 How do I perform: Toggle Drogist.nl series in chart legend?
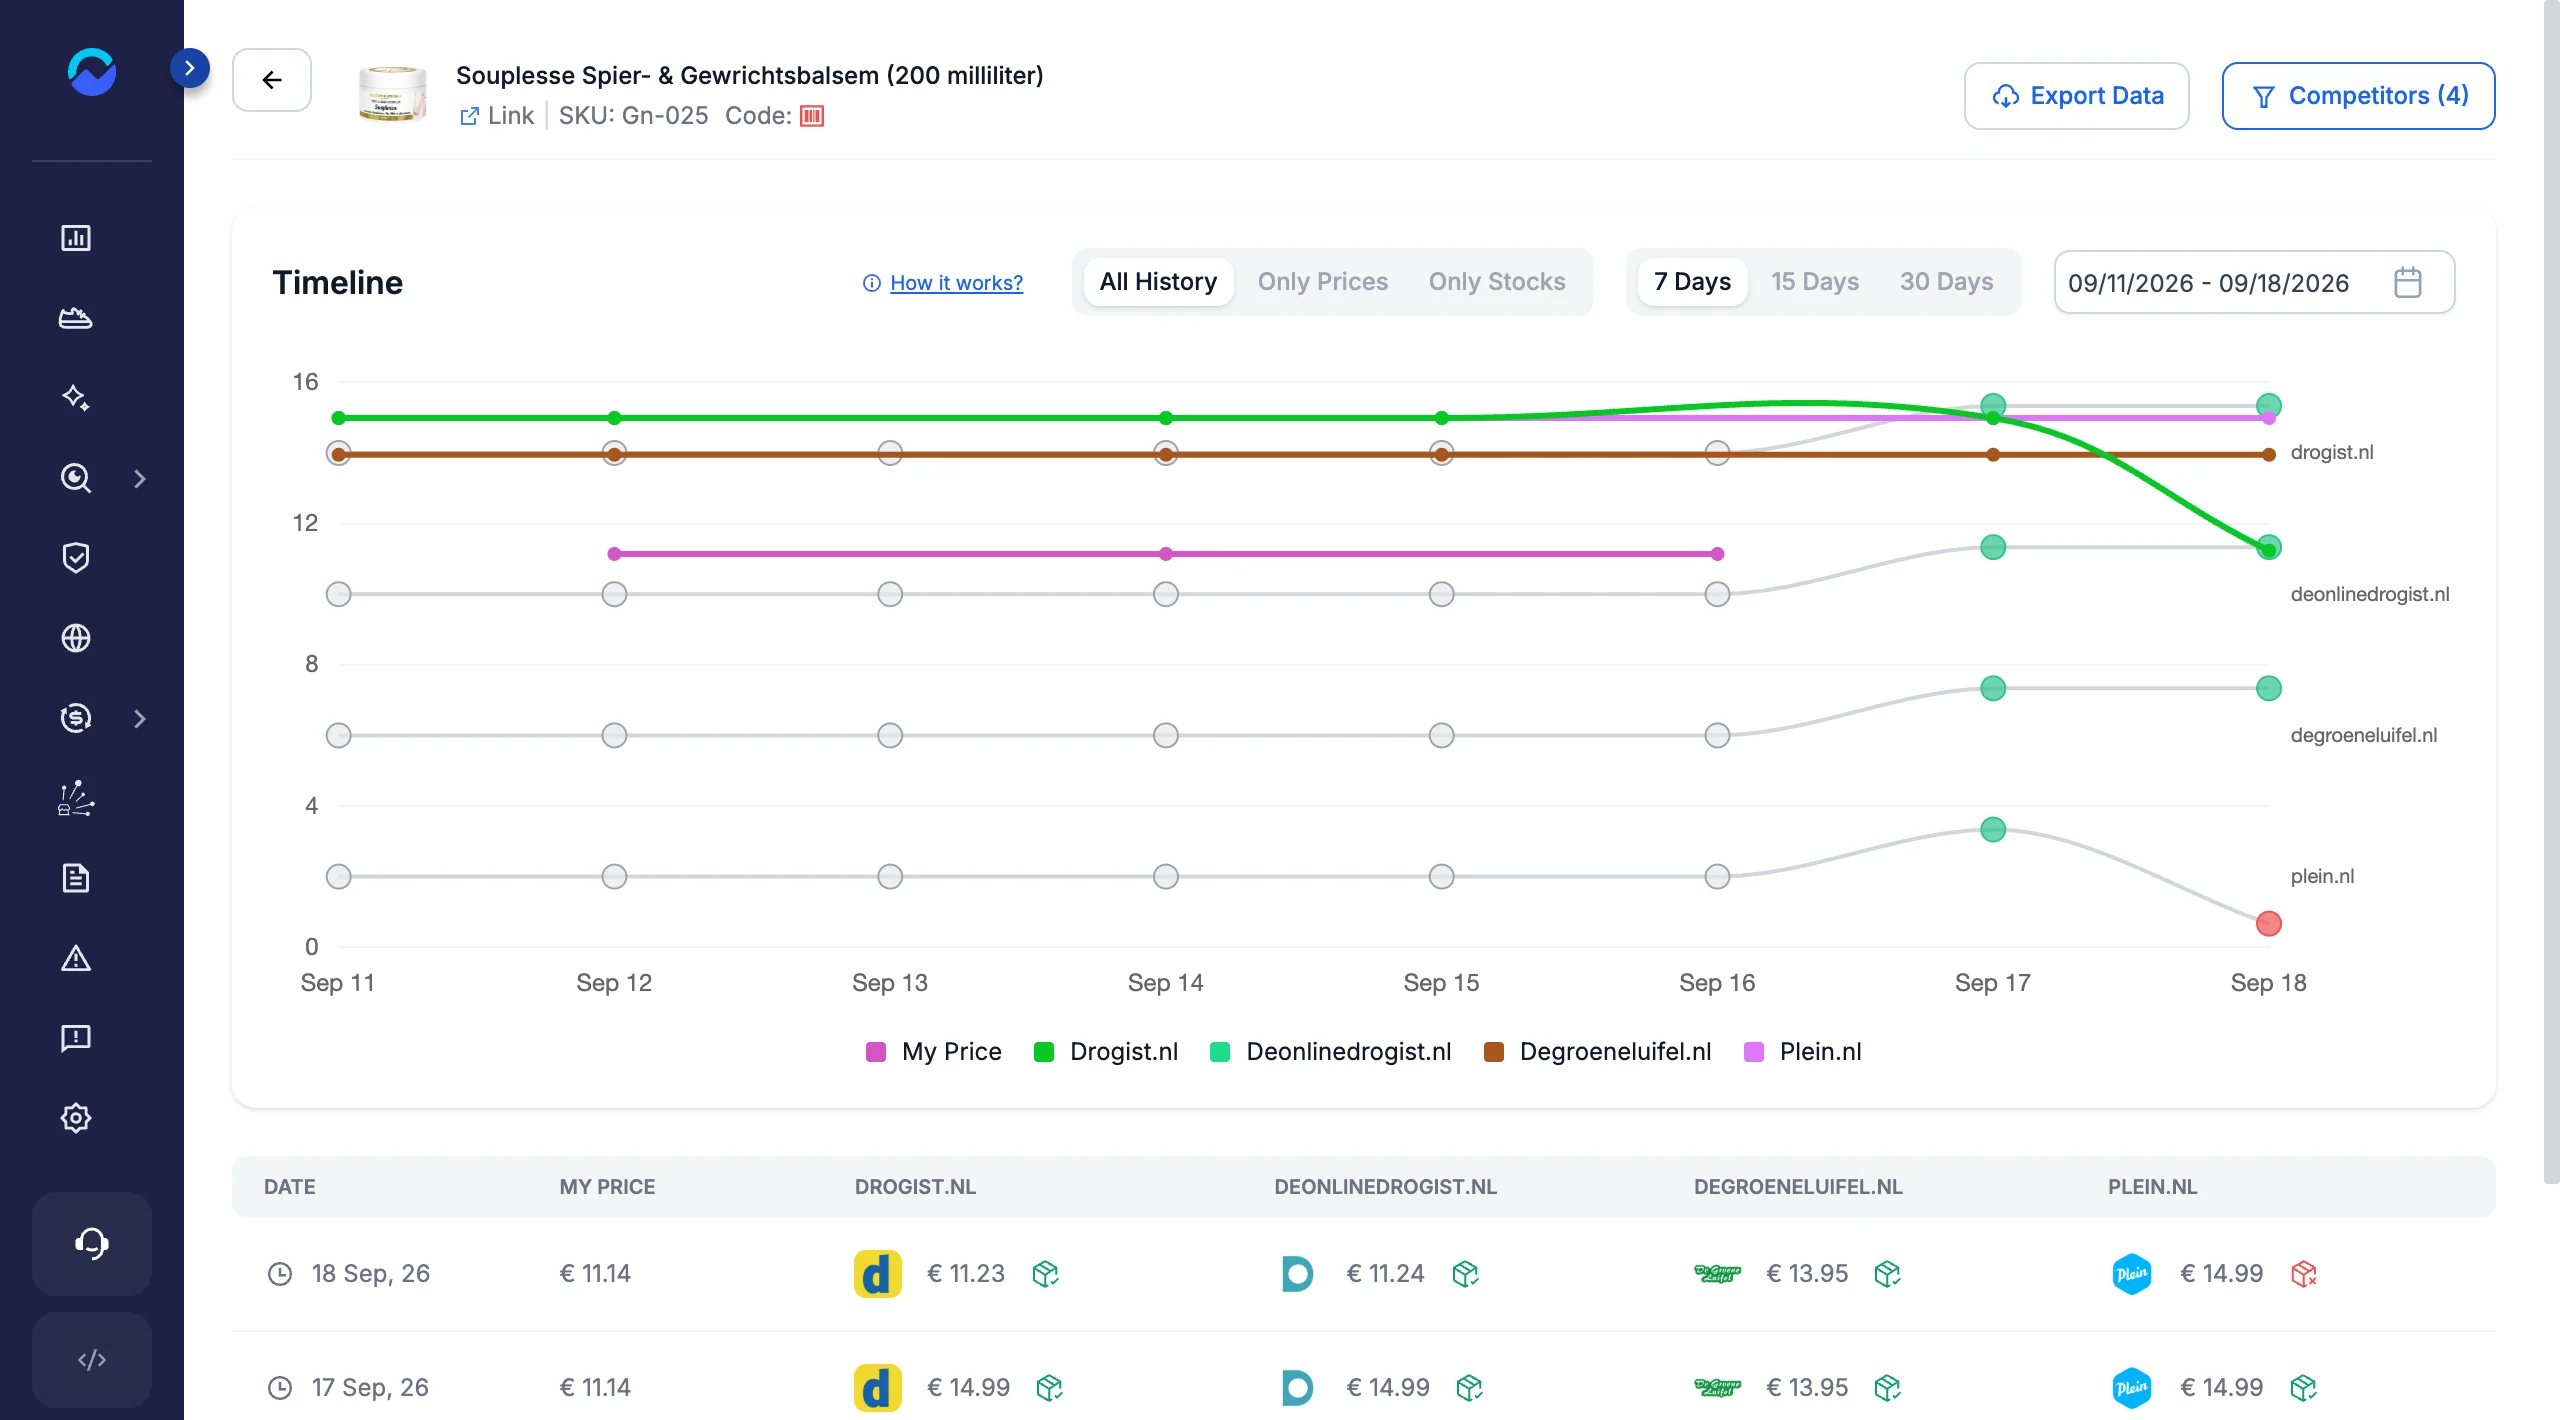(x=1106, y=1052)
